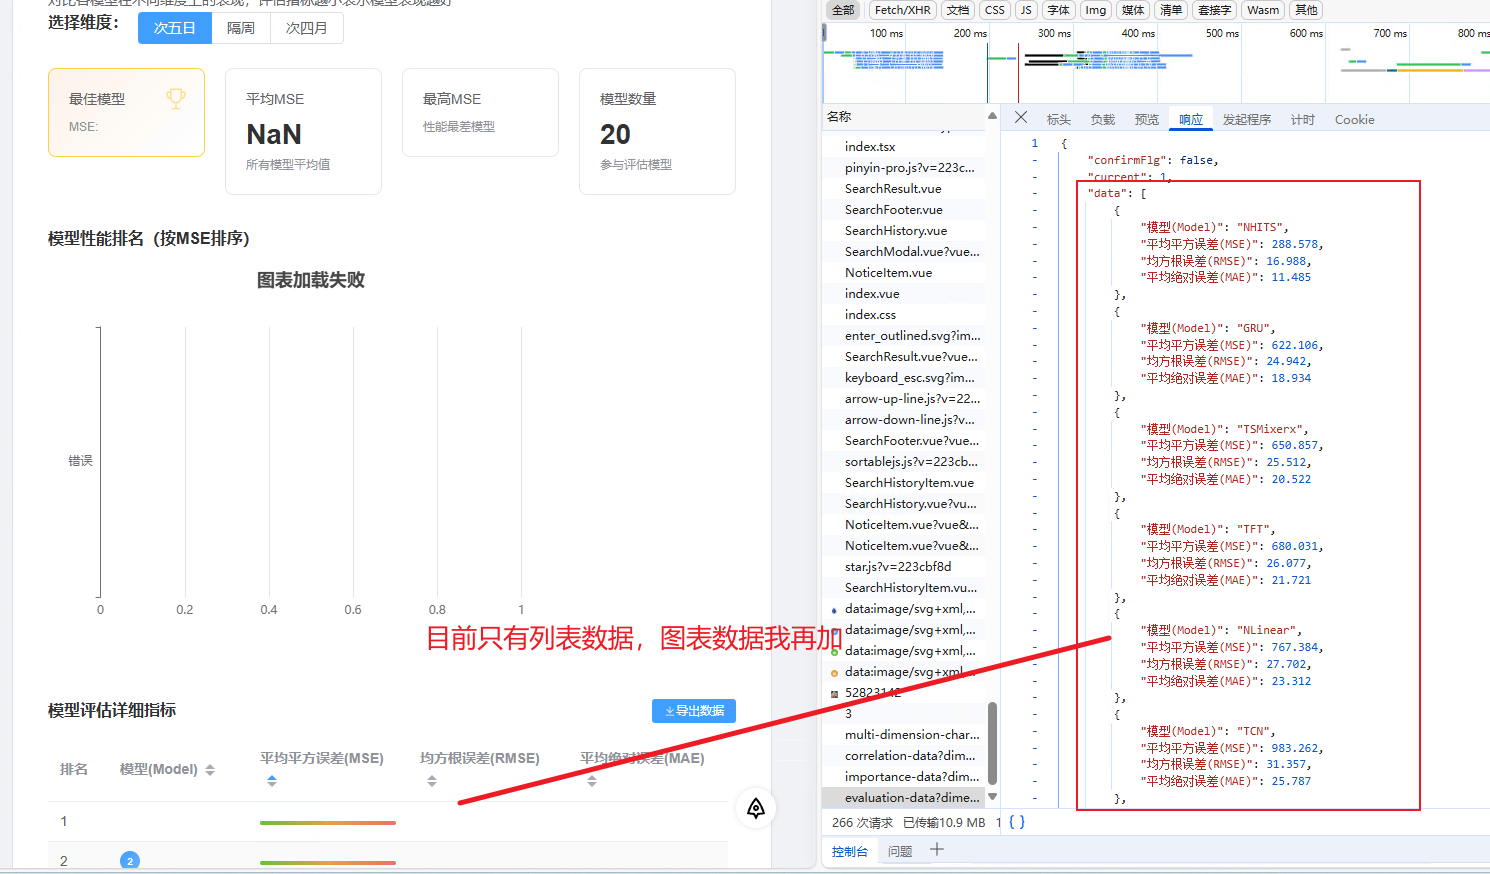Select the 次五日 dimension option
Image resolution: width=1490 pixels, height=874 pixels.
[x=175, y=28]
